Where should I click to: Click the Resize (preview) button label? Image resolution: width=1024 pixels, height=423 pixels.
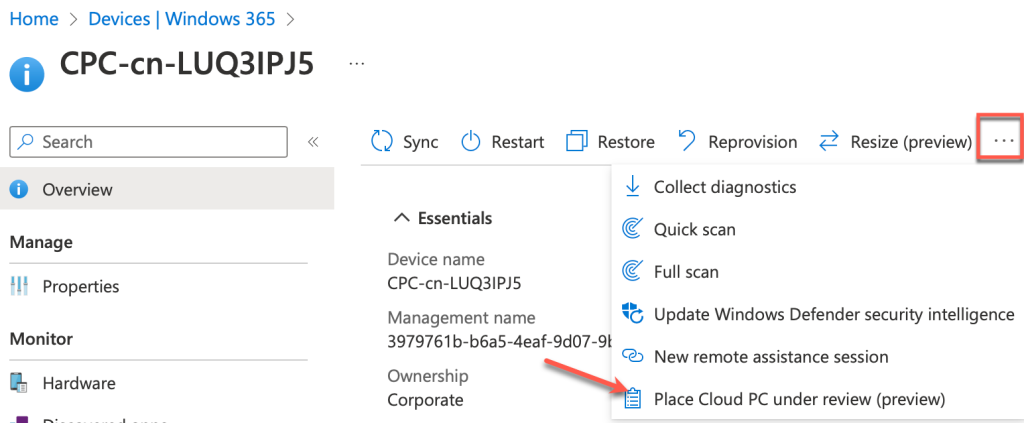click(x=911, y=142)
